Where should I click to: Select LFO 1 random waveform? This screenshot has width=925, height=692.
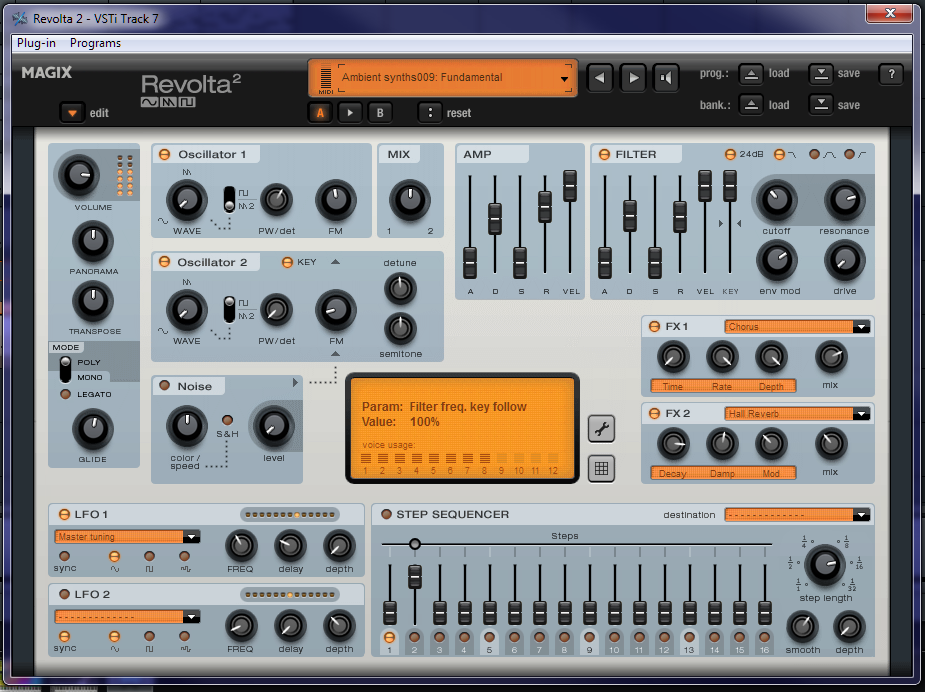coord(184,556)
